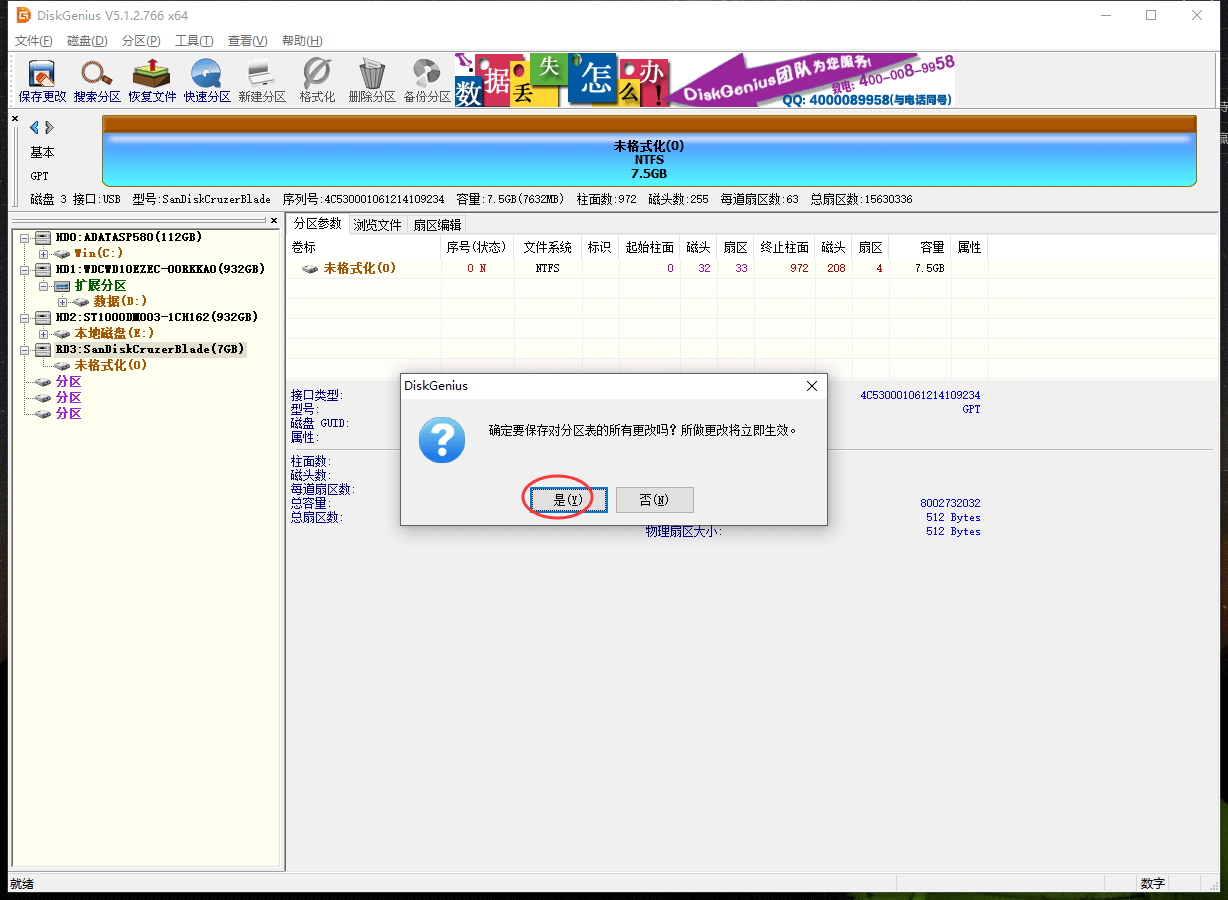The height and width of the screenshot is (900, 1228).
Task: Open the 备份分区 (Backup Partition) tool
Action: (x=427, y=81)
